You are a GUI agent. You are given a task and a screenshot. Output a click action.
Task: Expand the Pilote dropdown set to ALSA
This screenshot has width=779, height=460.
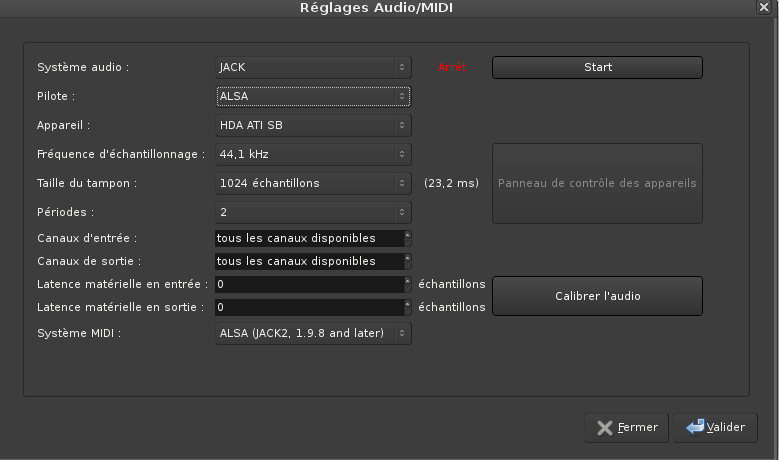[313, 96]
